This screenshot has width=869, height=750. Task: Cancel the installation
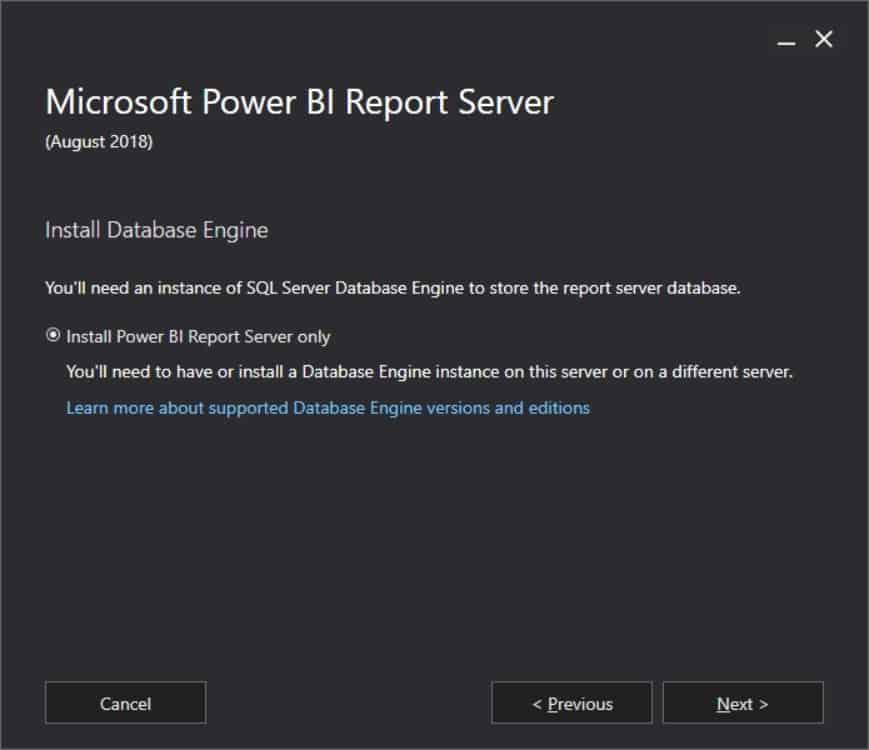125,703
